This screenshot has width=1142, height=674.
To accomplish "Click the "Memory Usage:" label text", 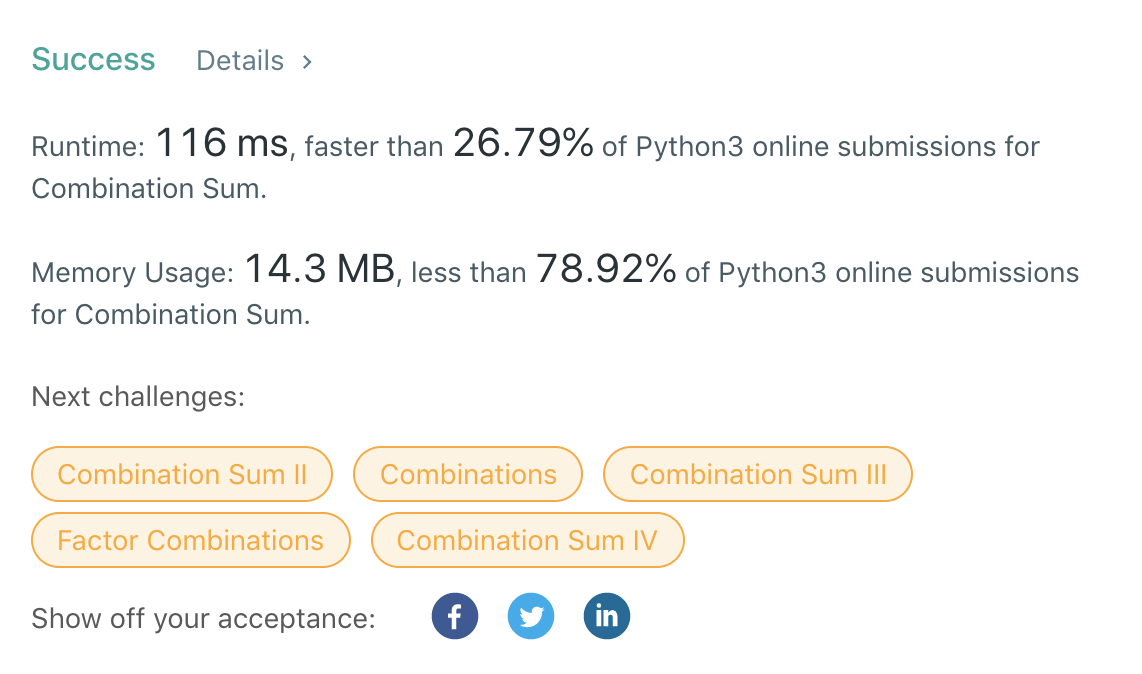I will click(x=133, y=273).
